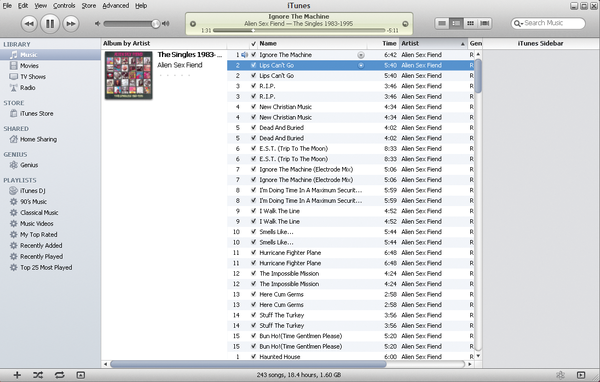Click the horizontal scrollbar right arrow
This screenshot has height=382, width=600.
click(470, 364)
